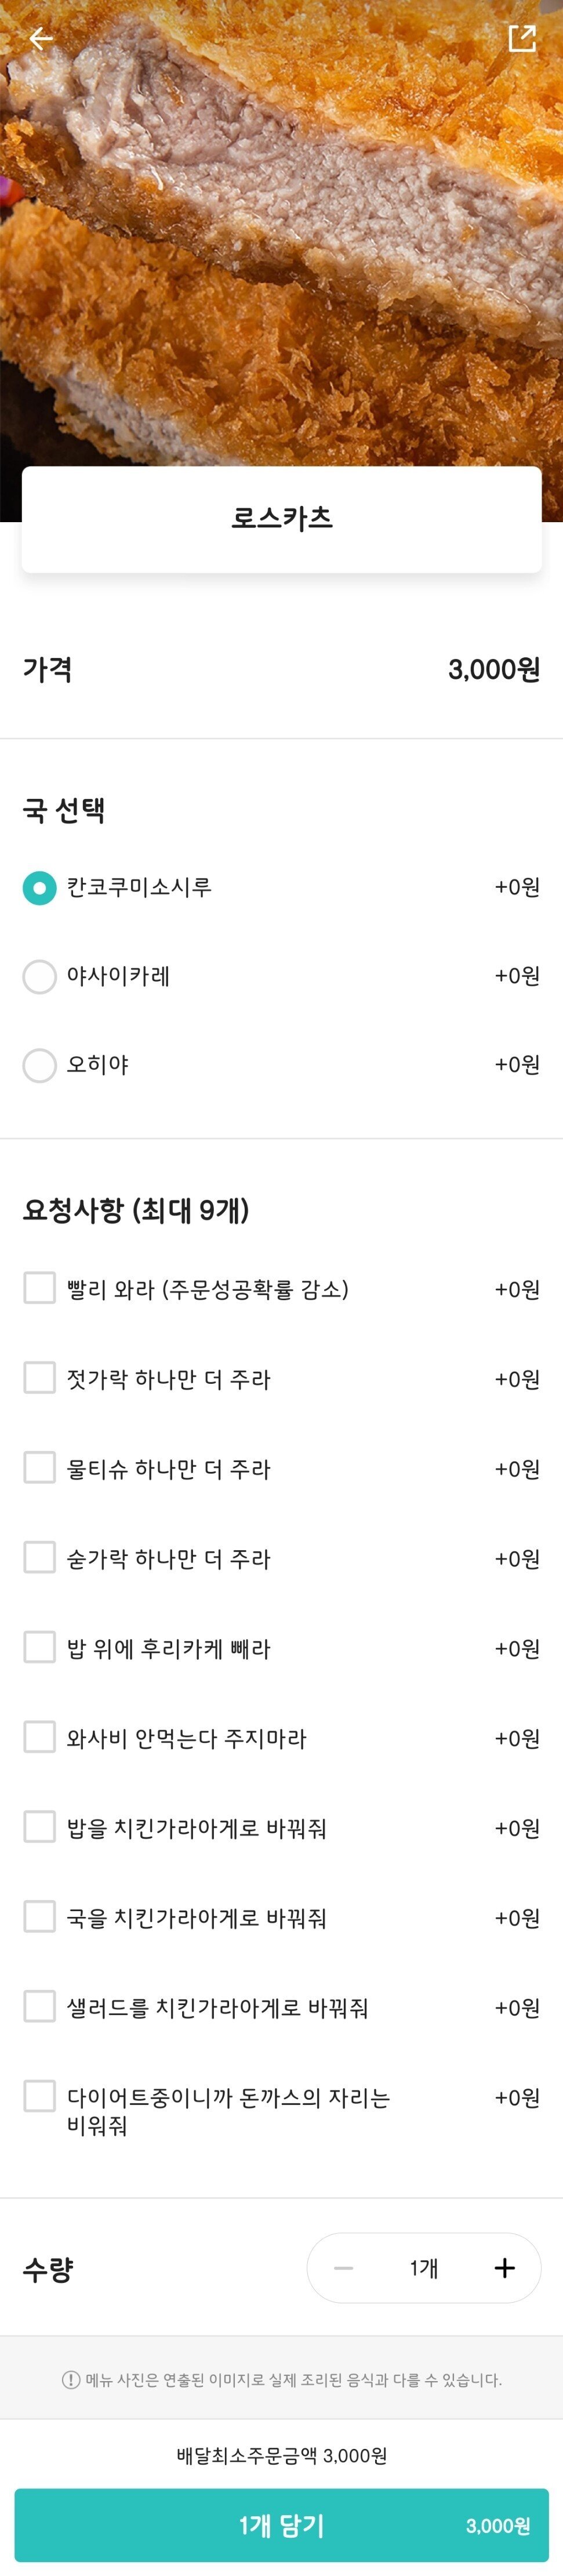Tap the back arrow icon

[x=41, y=39]
